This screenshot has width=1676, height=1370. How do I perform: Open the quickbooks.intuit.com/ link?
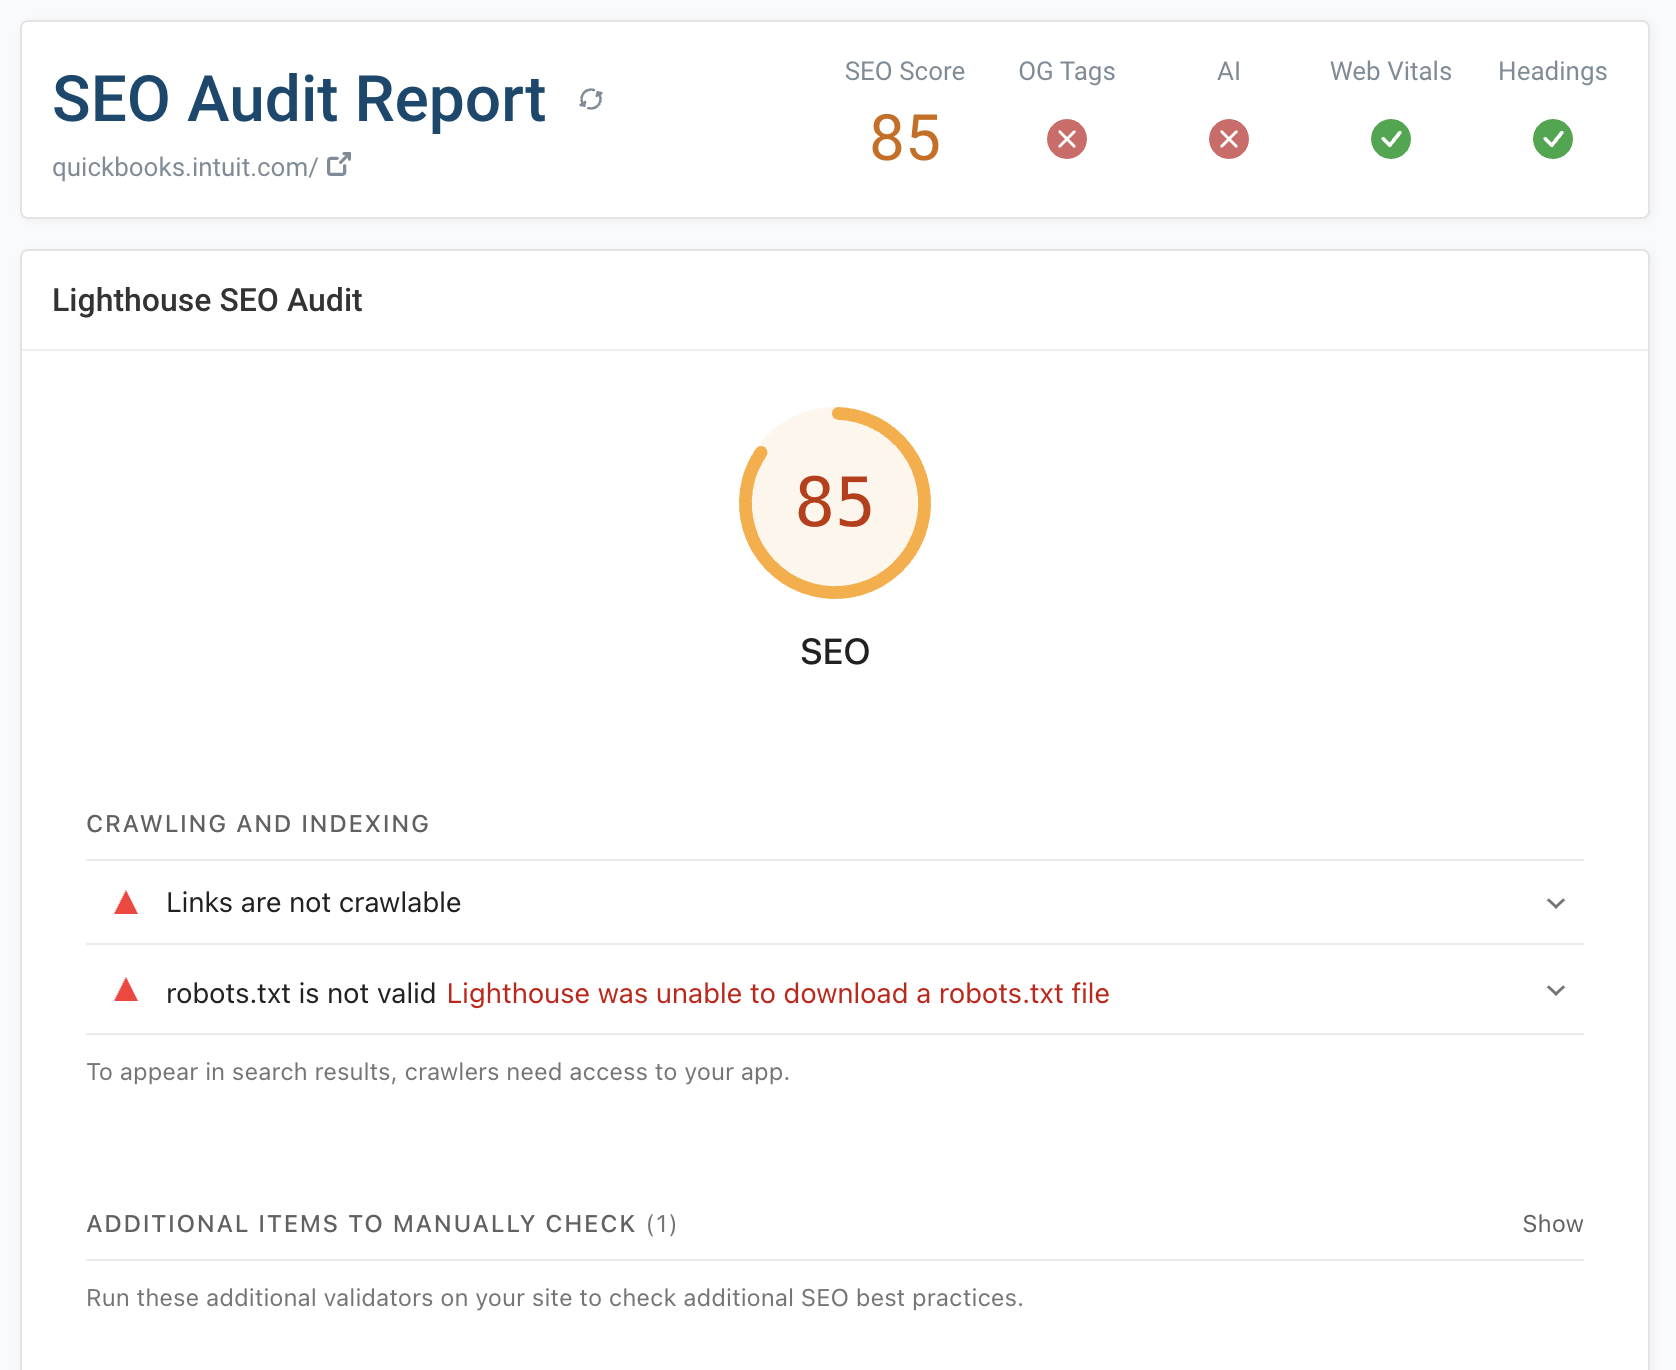tap(185, 167)
